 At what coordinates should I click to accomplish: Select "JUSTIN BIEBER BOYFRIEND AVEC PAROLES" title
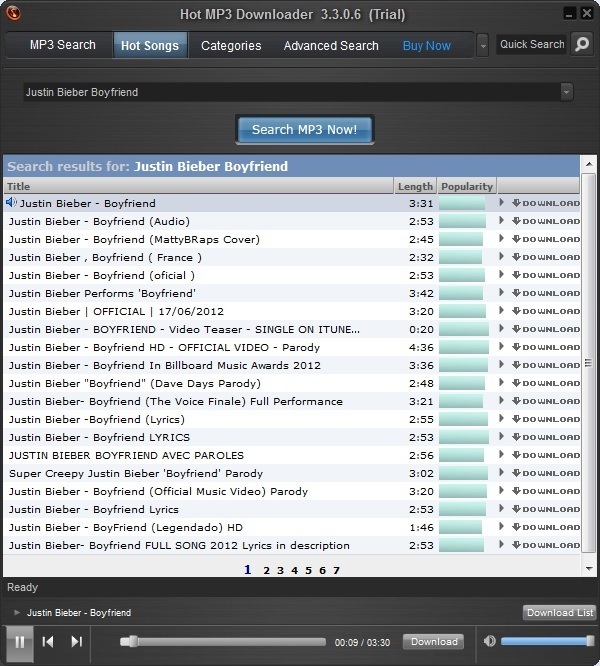(x=126, y=455)
